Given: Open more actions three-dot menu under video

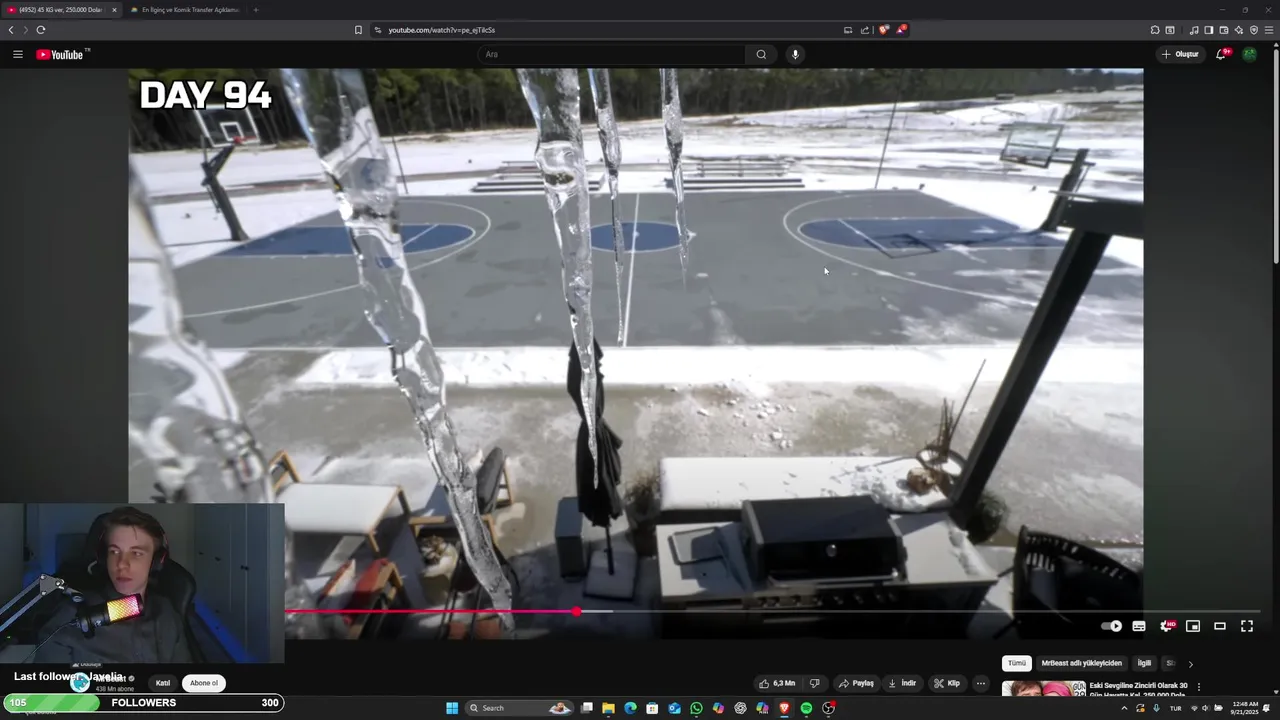Looking at the screenshot, I should [980, 683].
